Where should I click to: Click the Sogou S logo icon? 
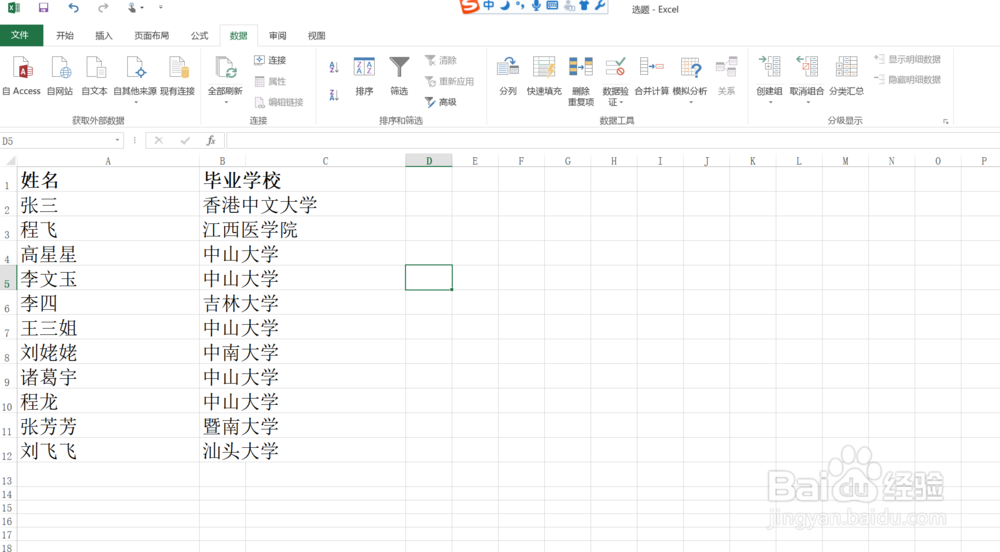point(469,6)
